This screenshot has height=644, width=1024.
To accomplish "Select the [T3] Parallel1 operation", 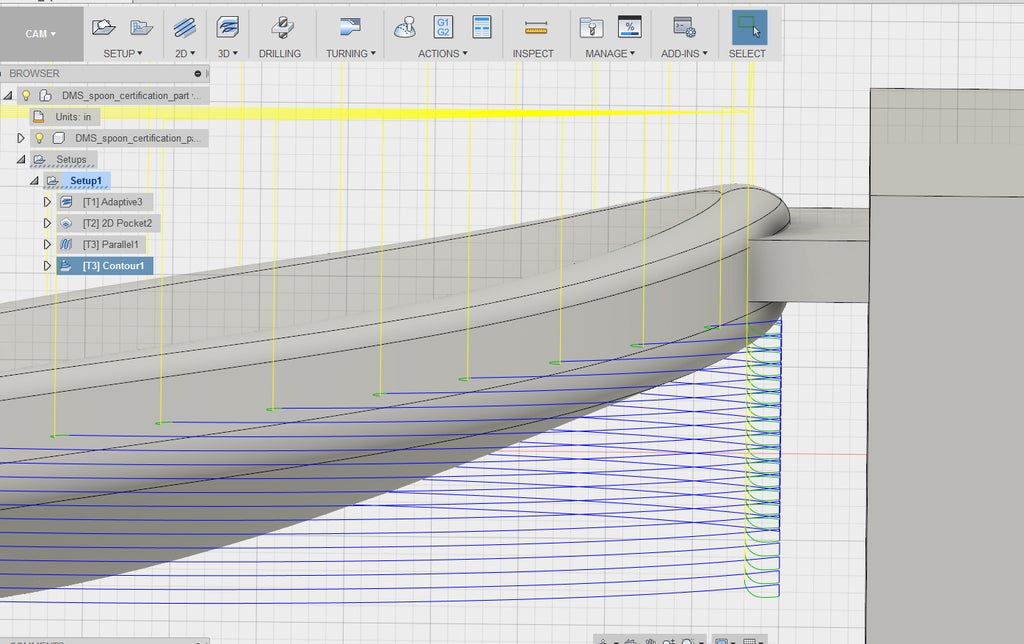I will click(110, 244).
